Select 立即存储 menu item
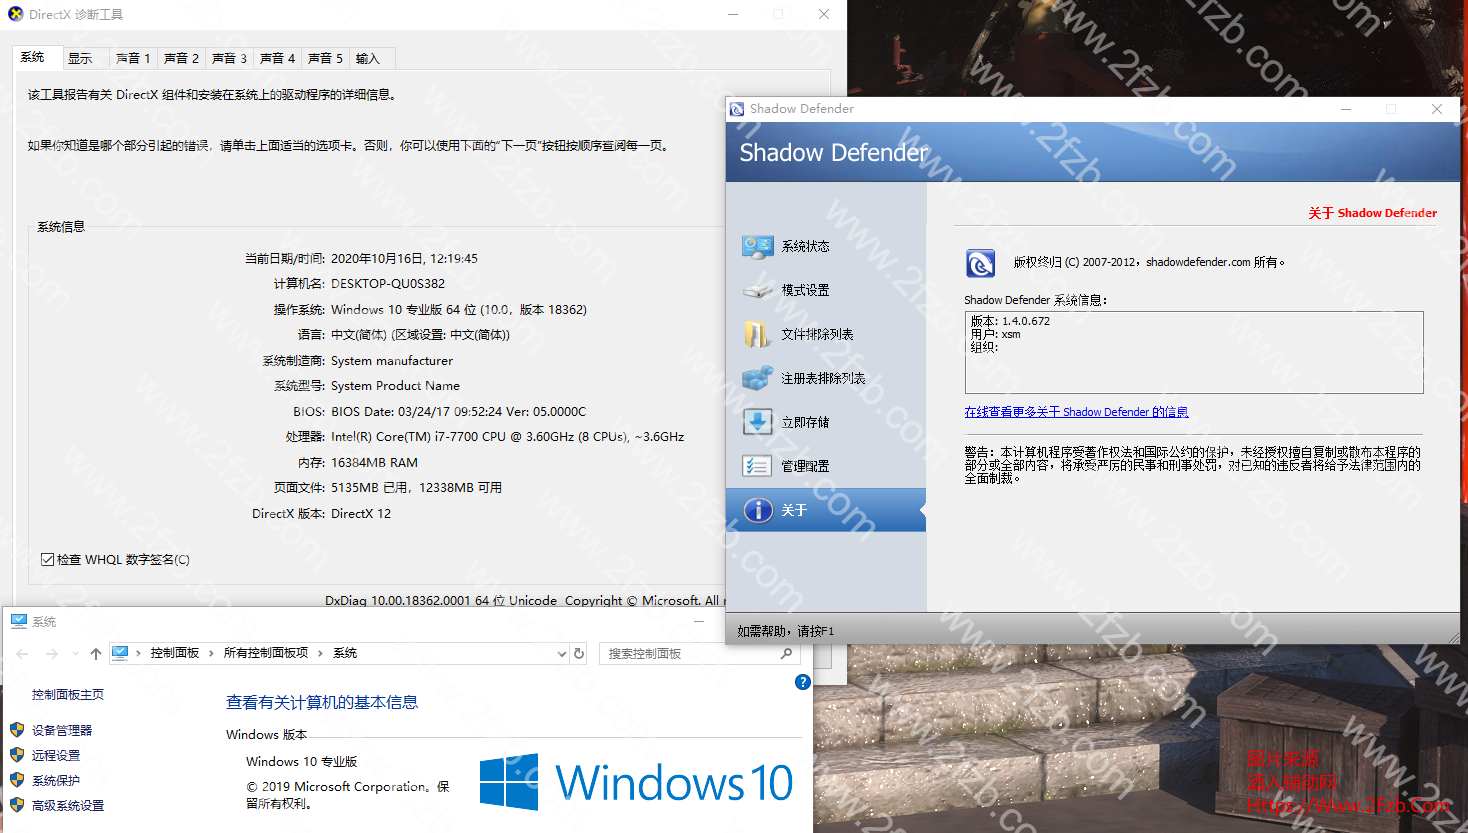Image resolution: width=1468 pixels, height=833 pixels. coord(826,422)
